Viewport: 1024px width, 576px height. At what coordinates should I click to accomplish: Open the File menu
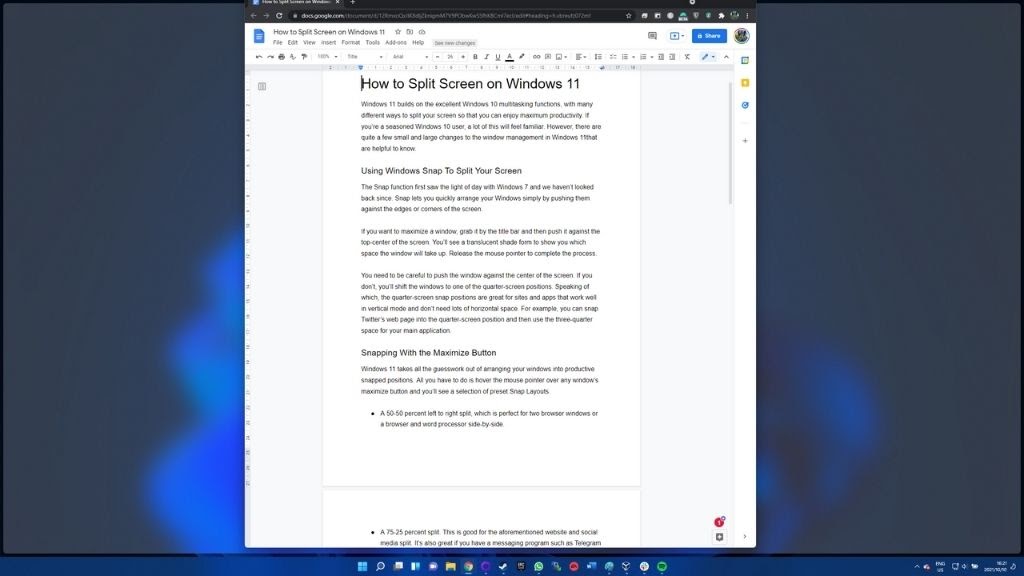(278, 42)
